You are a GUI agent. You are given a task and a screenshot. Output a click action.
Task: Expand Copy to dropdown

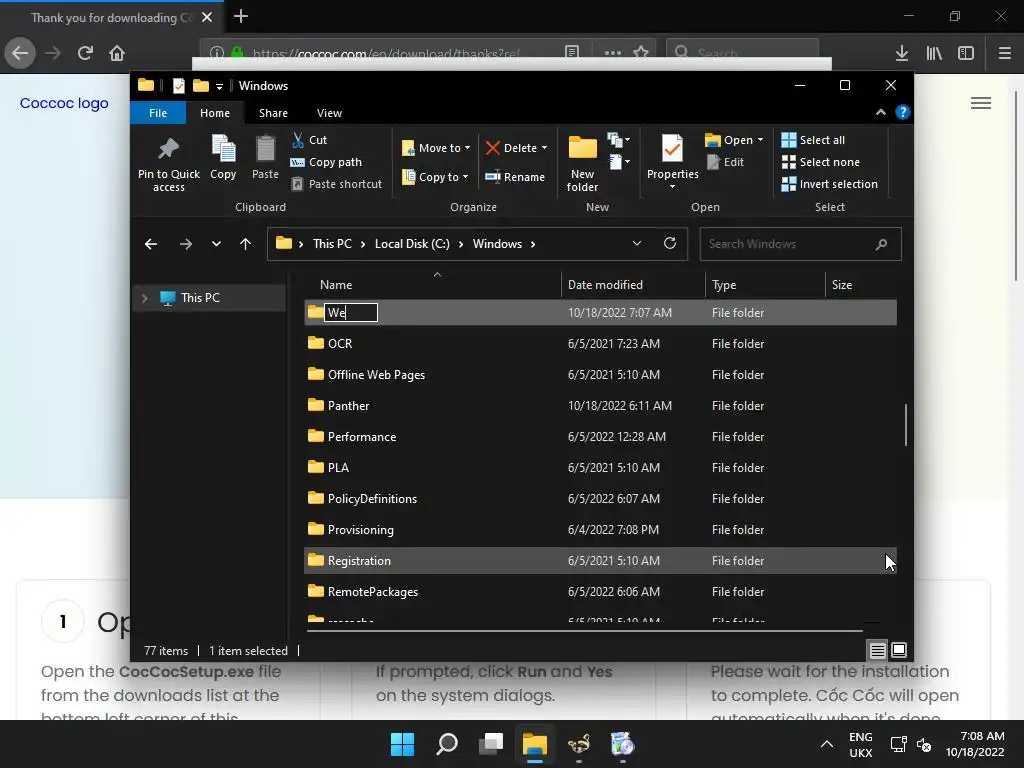(466, 177)
